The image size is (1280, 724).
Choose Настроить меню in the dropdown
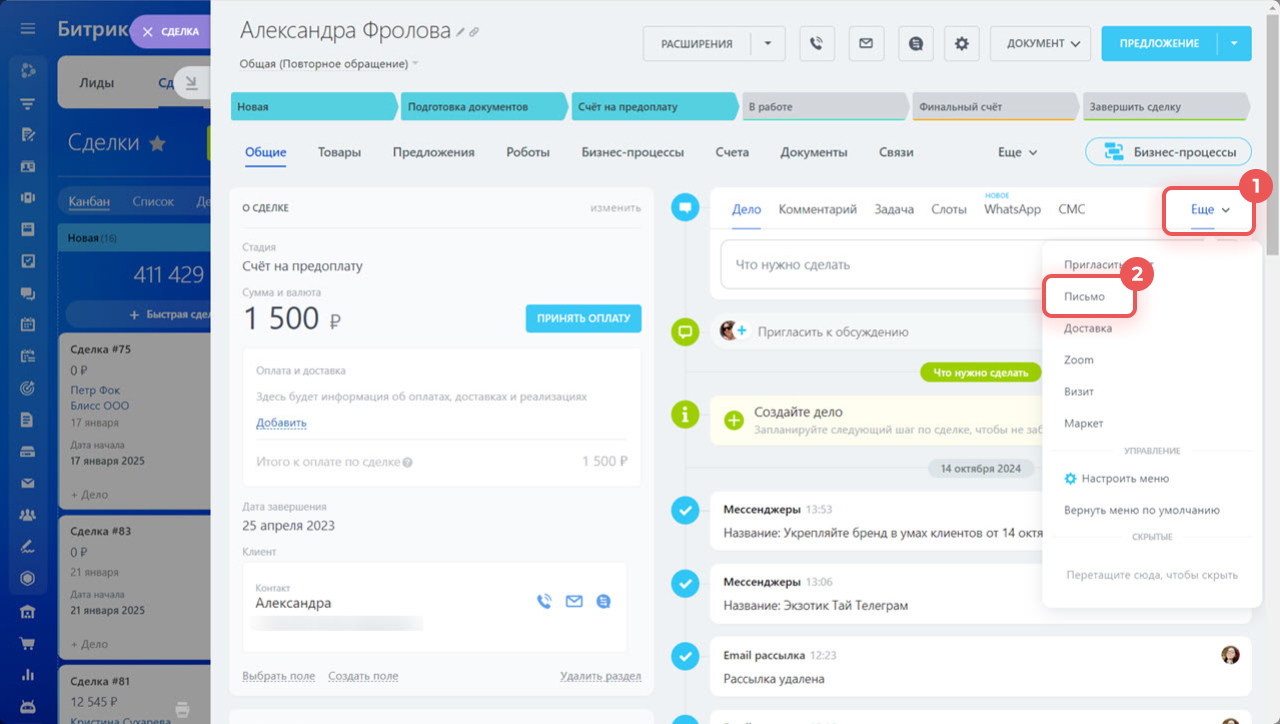[1124, 479]
